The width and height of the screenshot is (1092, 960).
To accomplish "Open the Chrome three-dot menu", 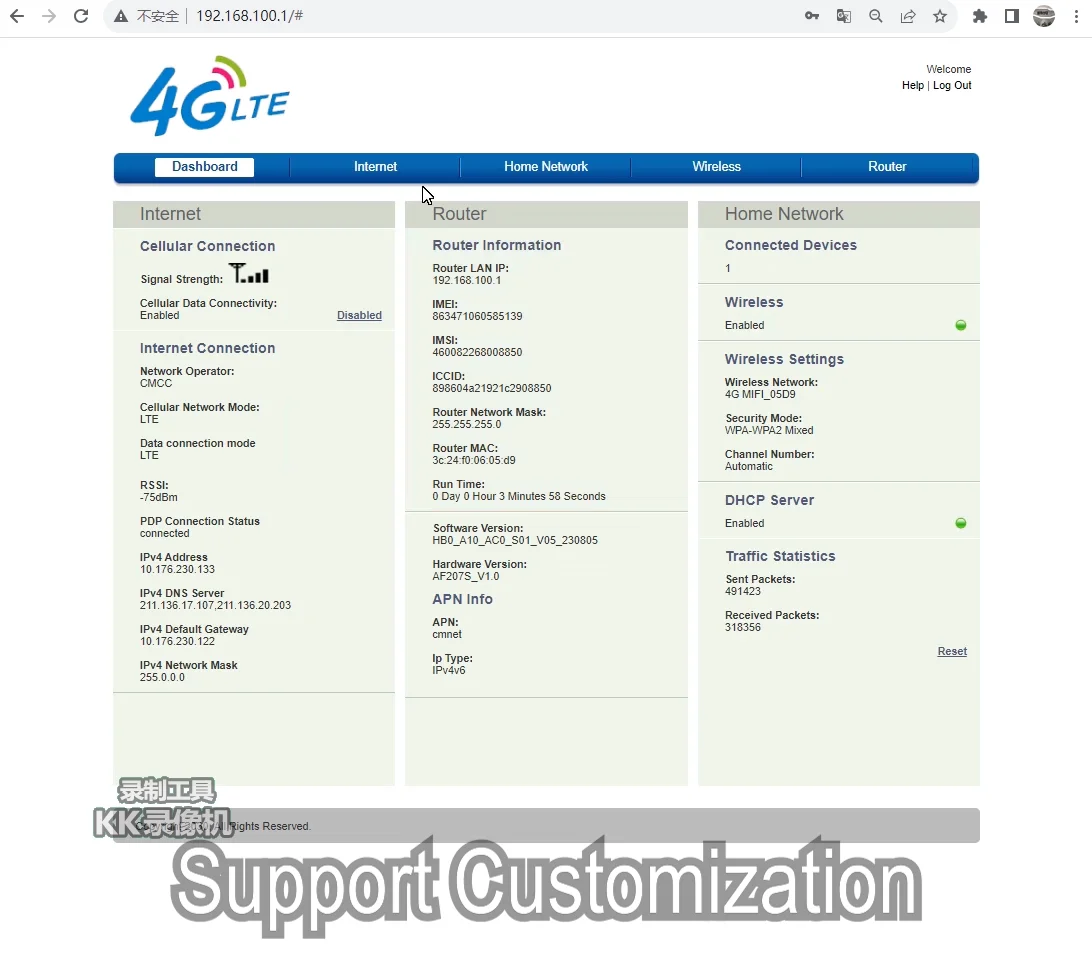I will click(1076, 16).
